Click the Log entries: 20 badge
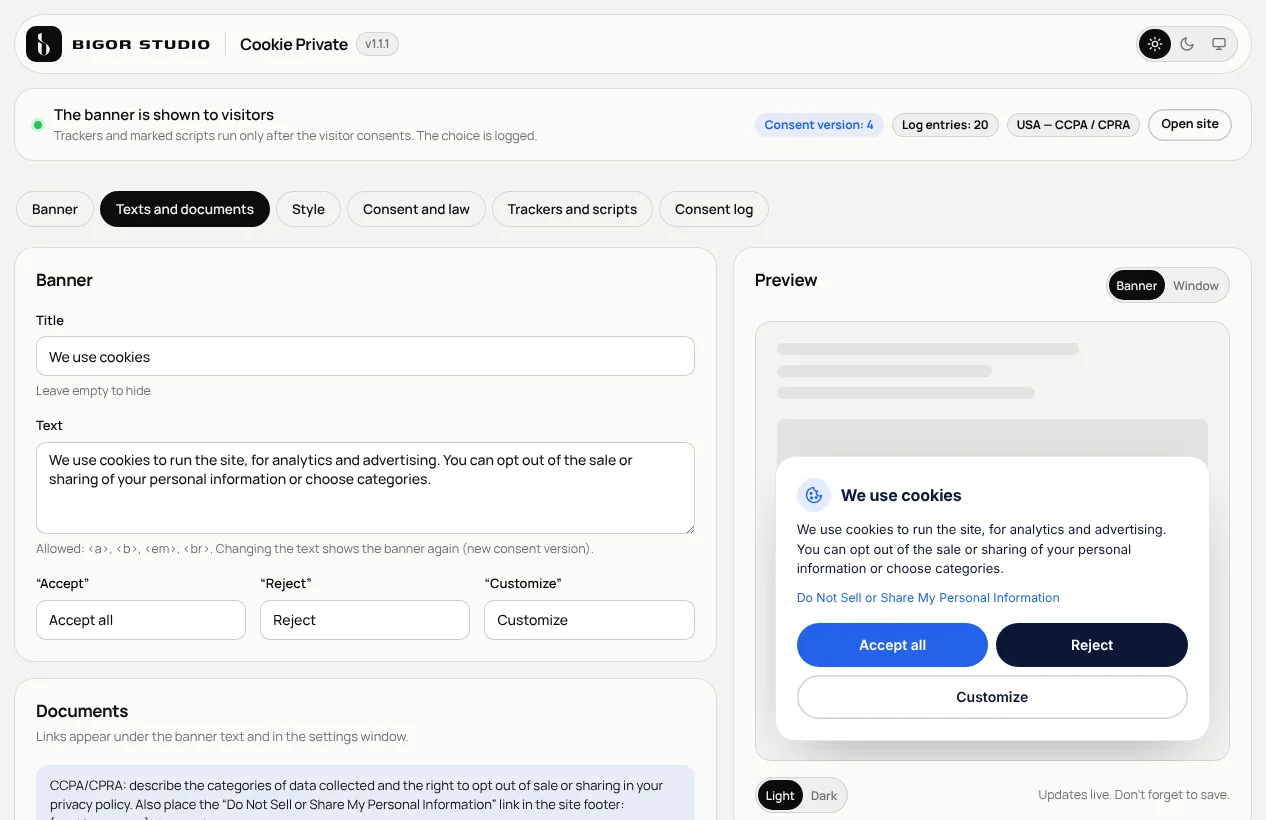The height and width of the screenshot is (820, 1266). 945,125
